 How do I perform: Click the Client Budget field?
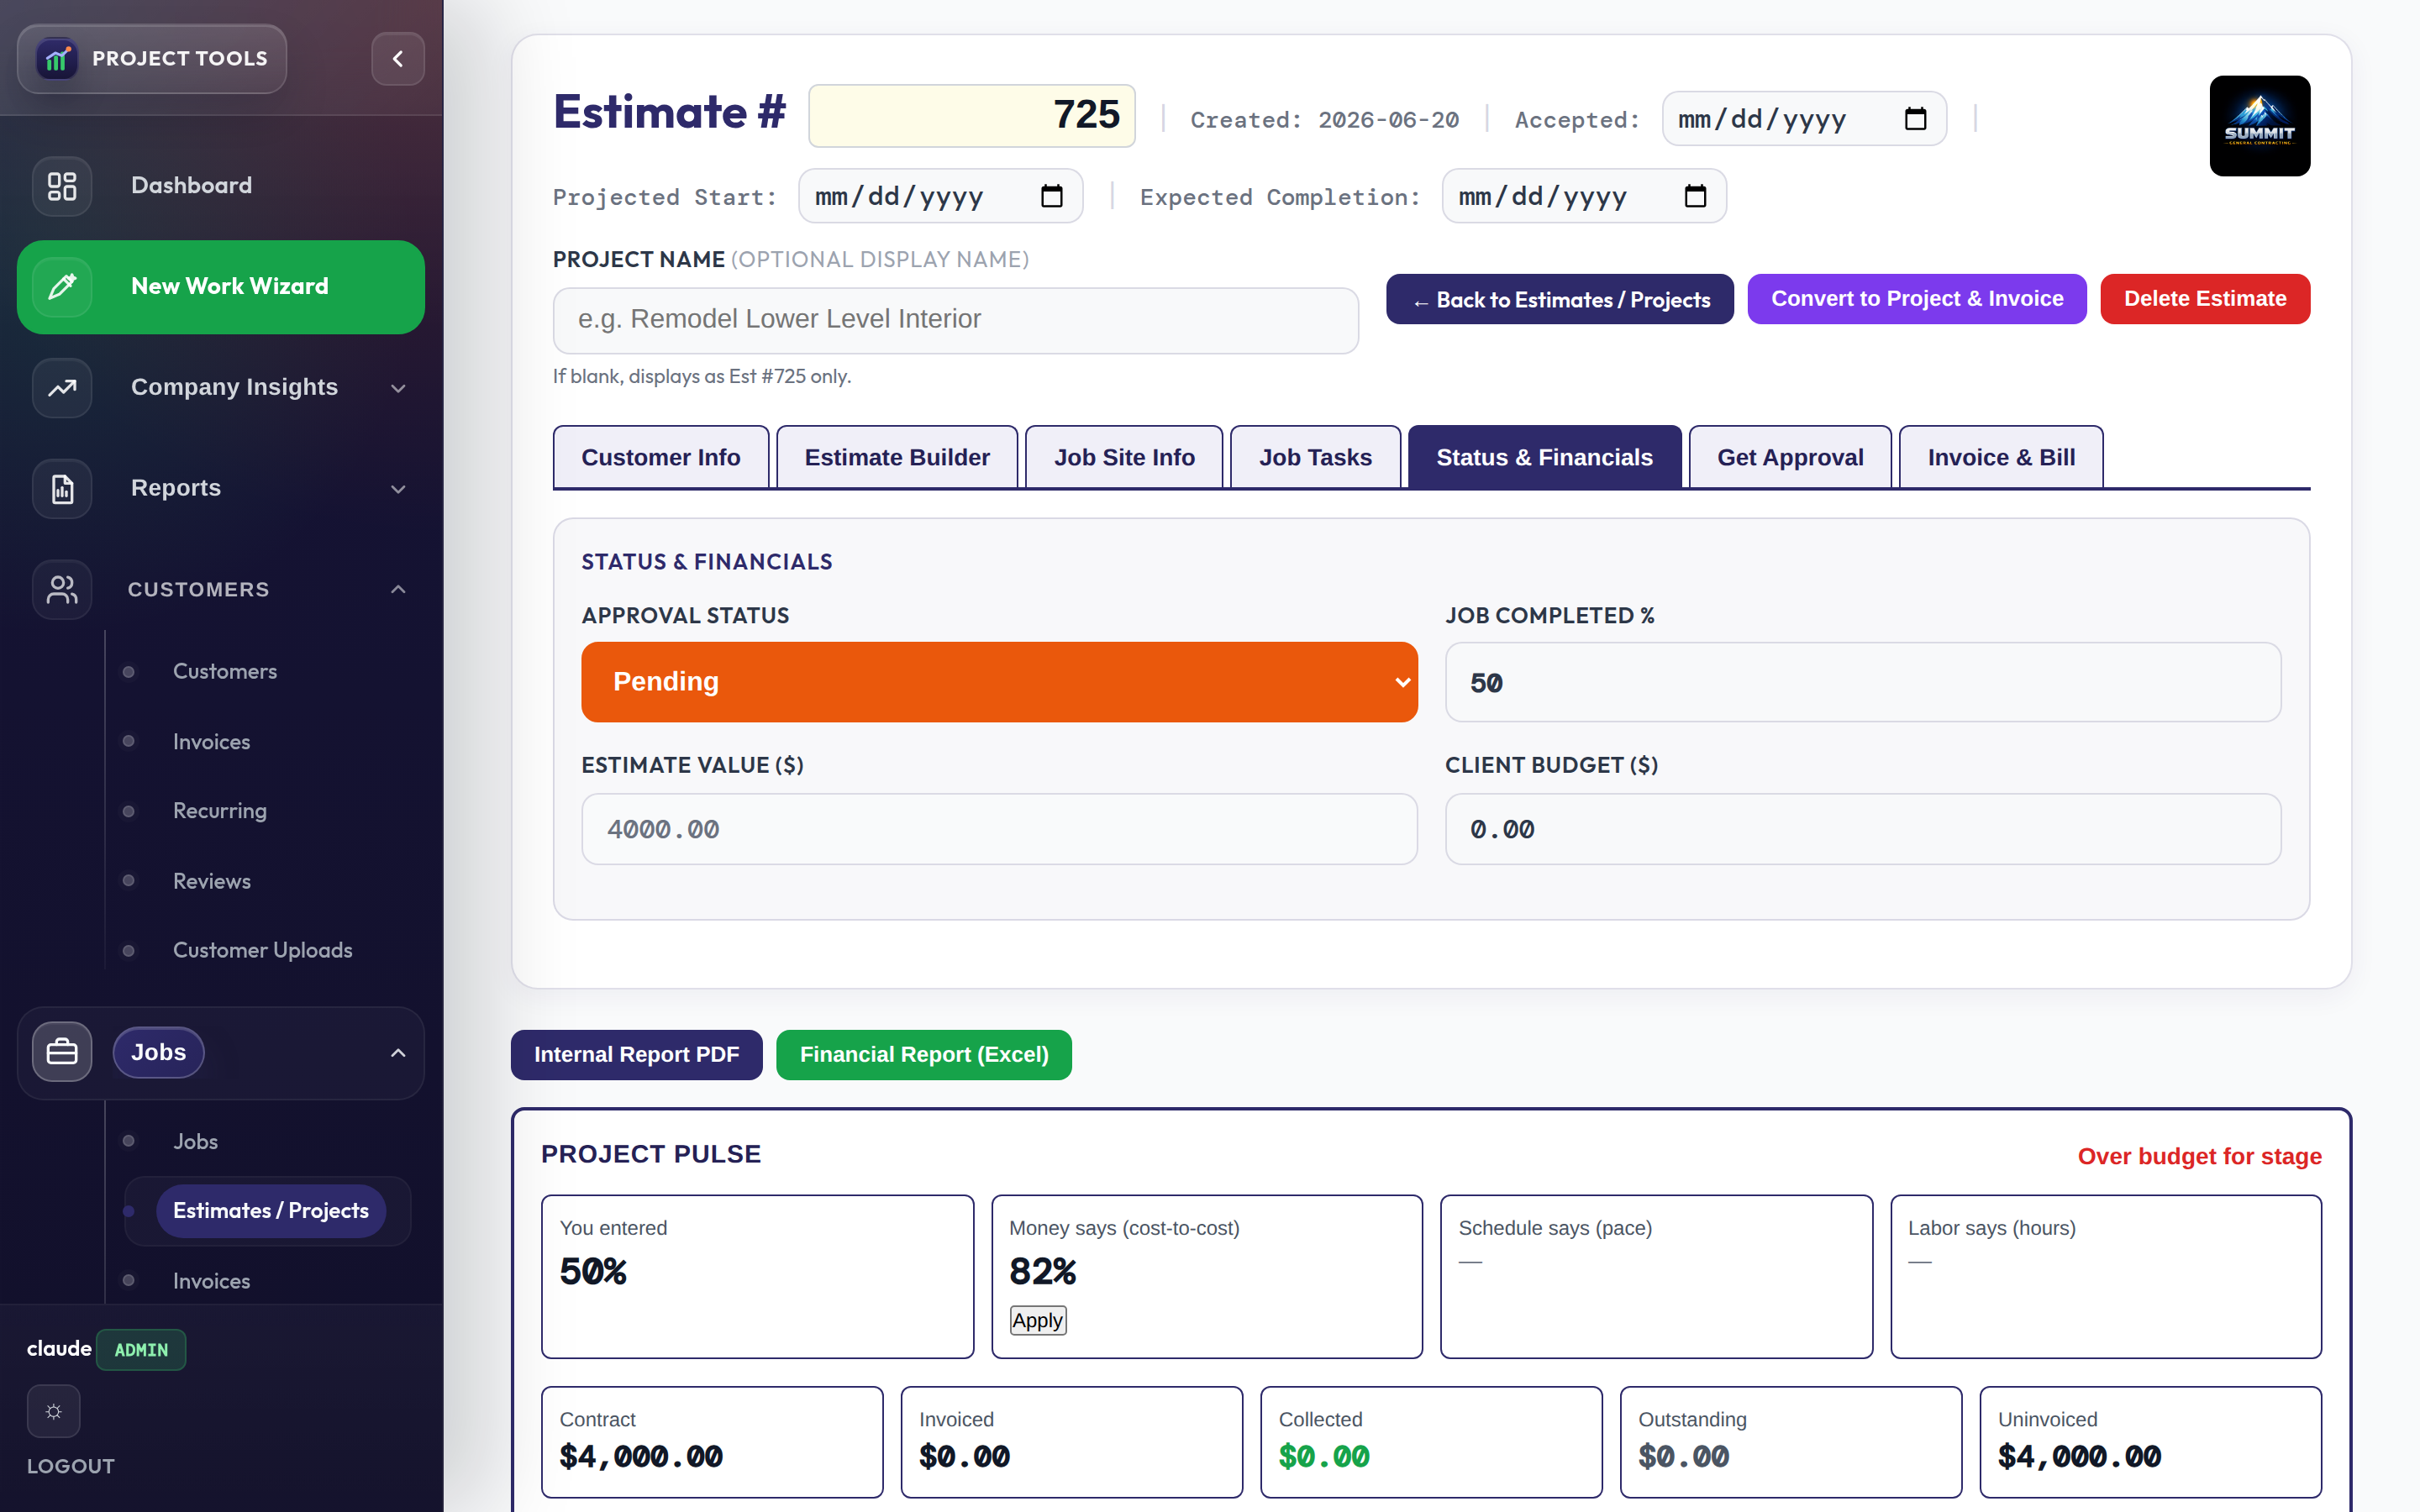[1862, 829]
